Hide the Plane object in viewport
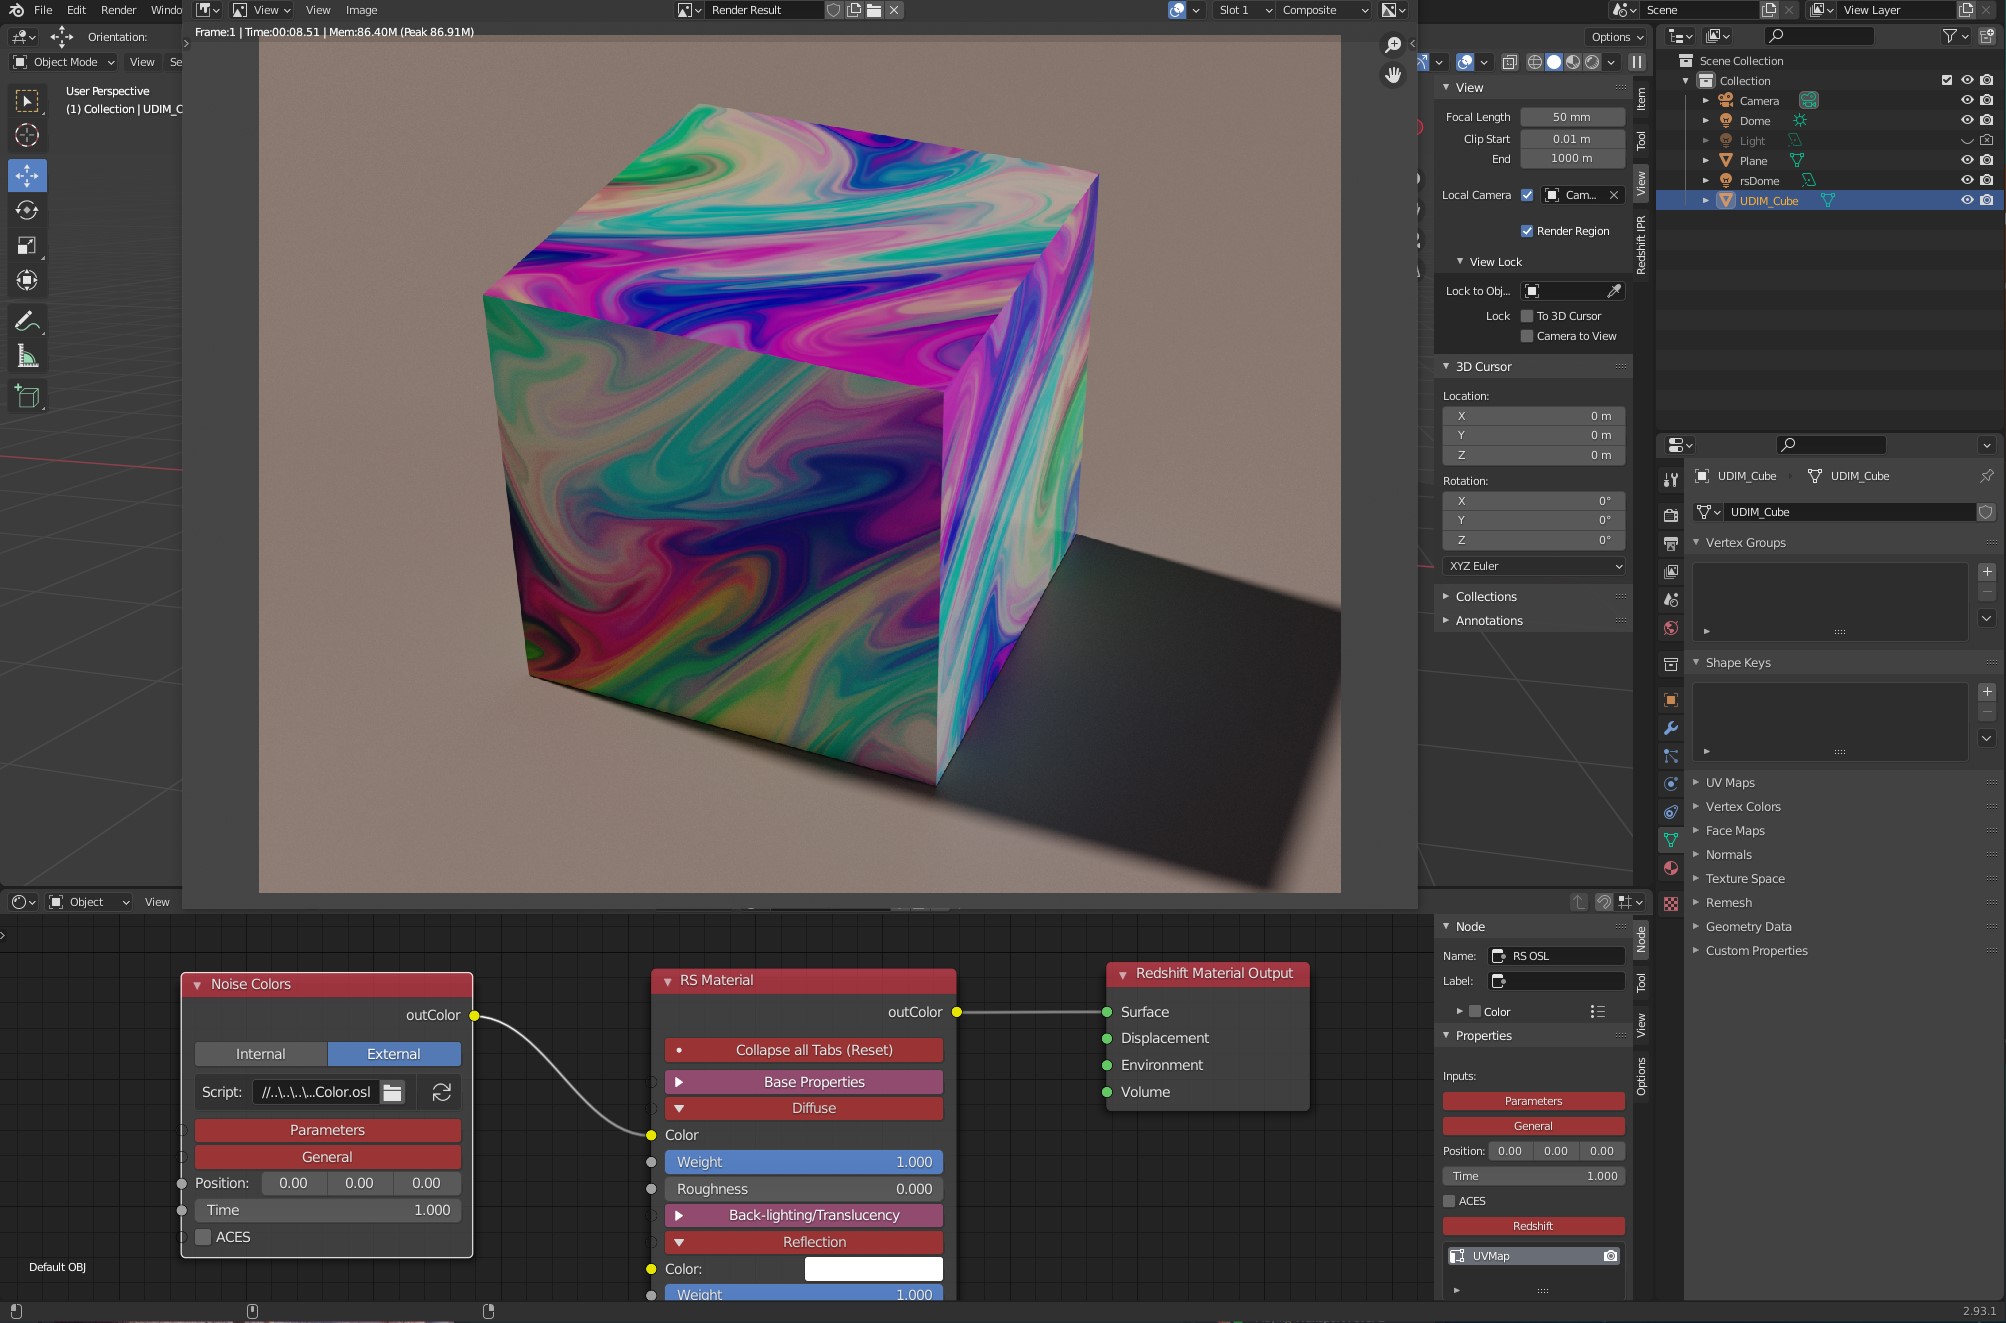Viewport: 2006px width, 1323px height. pos(1966,160)
